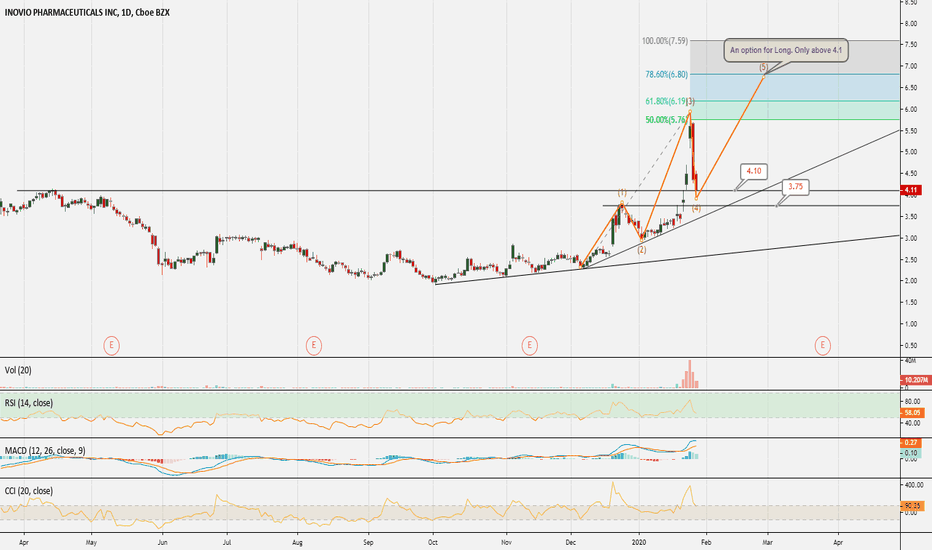Screen dimensions: 932x550
Task: Click the 1.00 price axis value
Action: point(910,324)
